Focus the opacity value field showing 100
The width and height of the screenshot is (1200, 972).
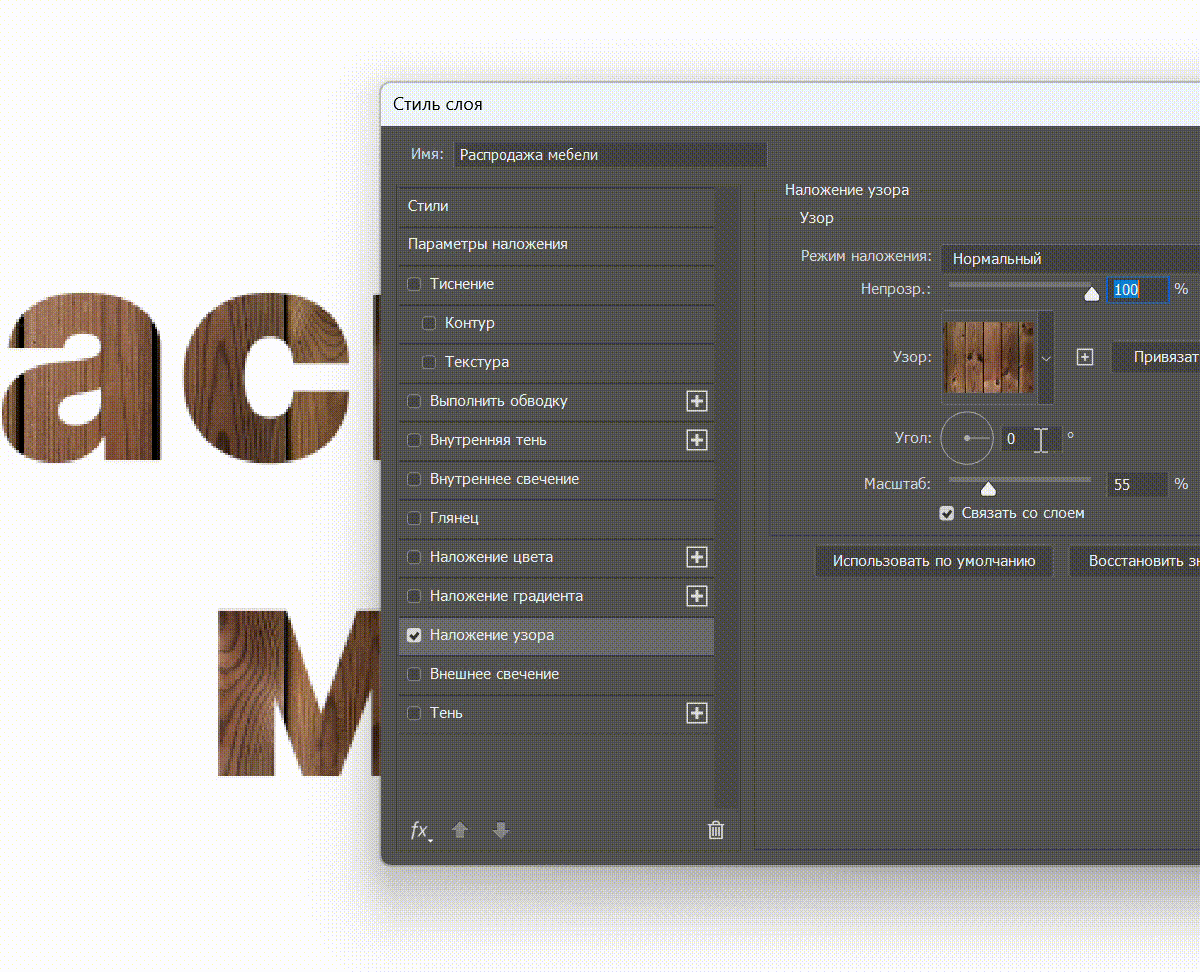click(1137, 289)
